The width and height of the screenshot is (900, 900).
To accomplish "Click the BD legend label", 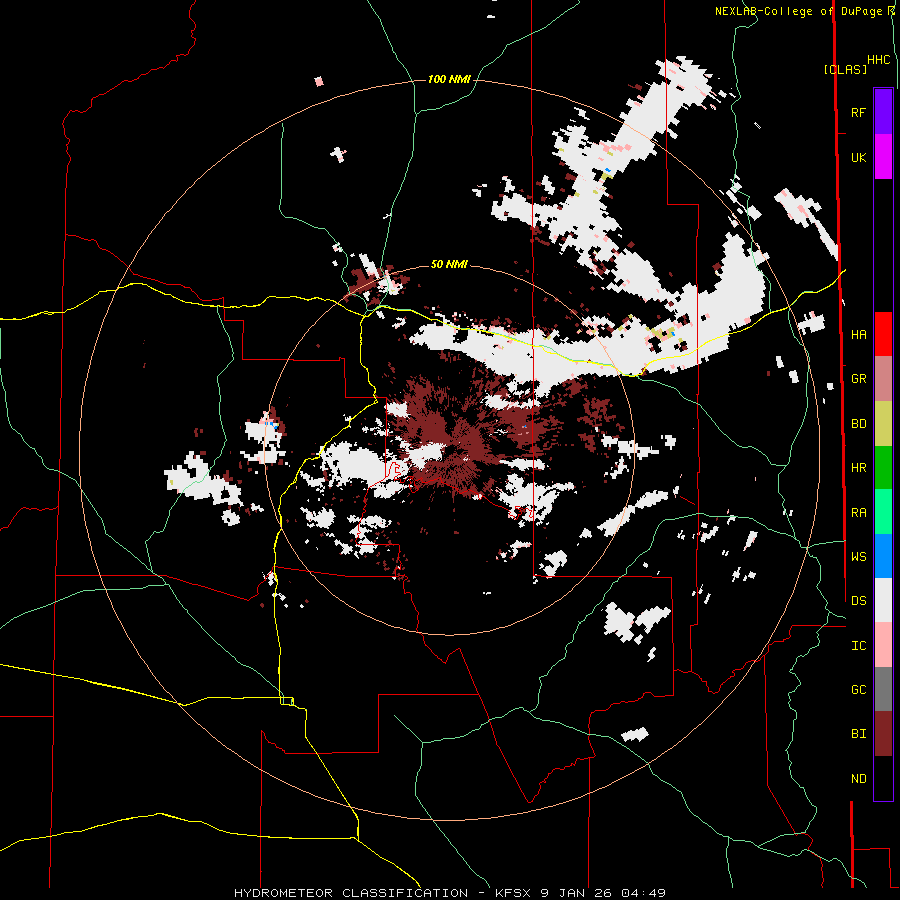I will click(x=858, y=424).
